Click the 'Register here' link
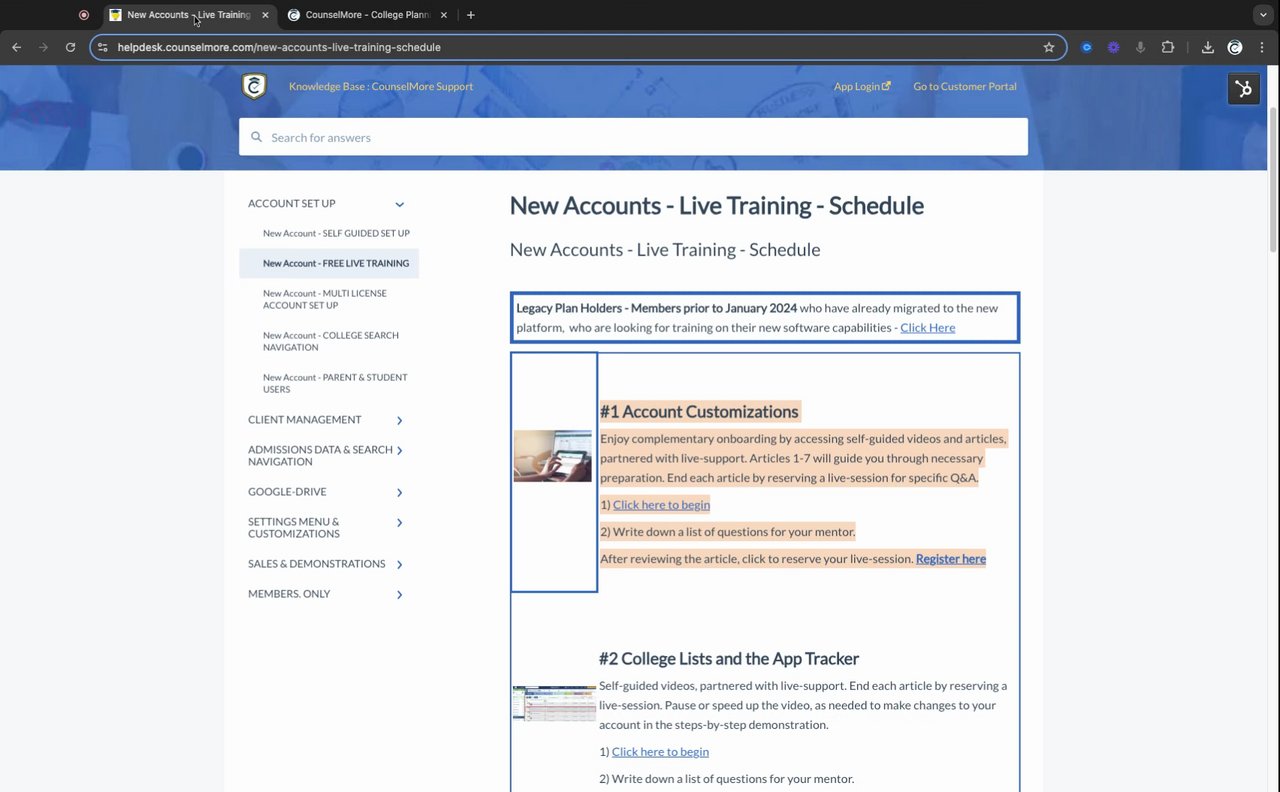Screen dimensions: 1280x792 (951, 559)
